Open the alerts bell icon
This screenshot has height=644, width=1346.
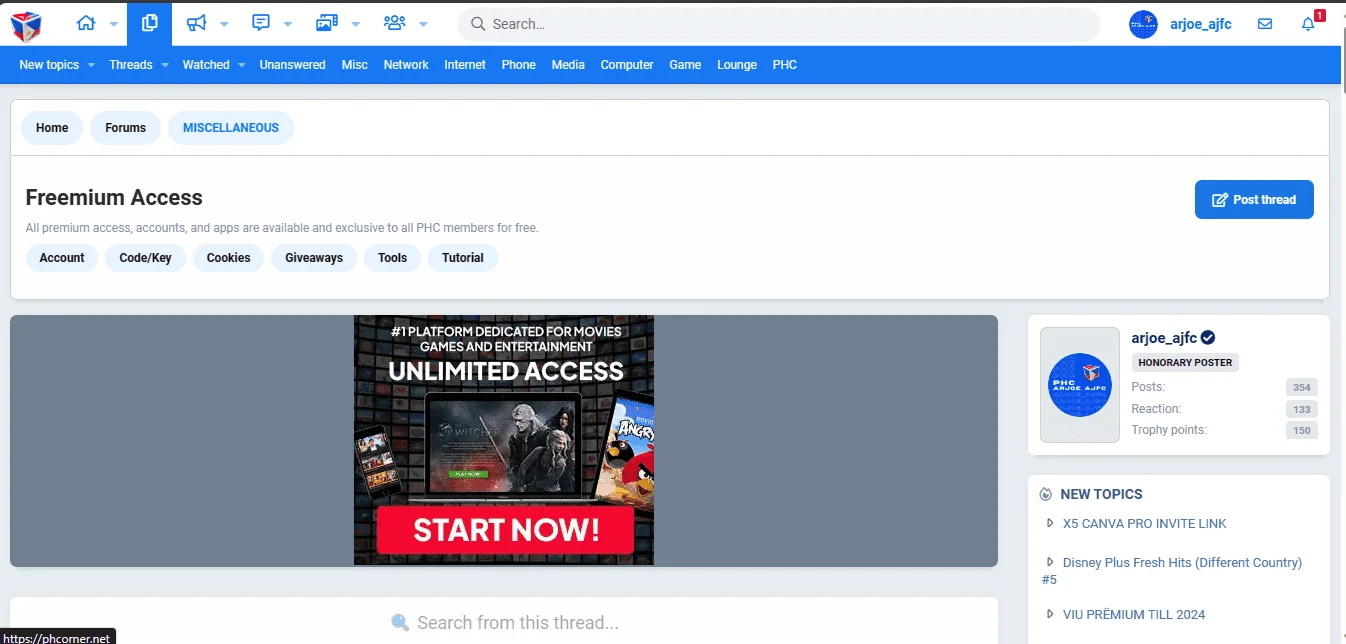[1308, 24]
